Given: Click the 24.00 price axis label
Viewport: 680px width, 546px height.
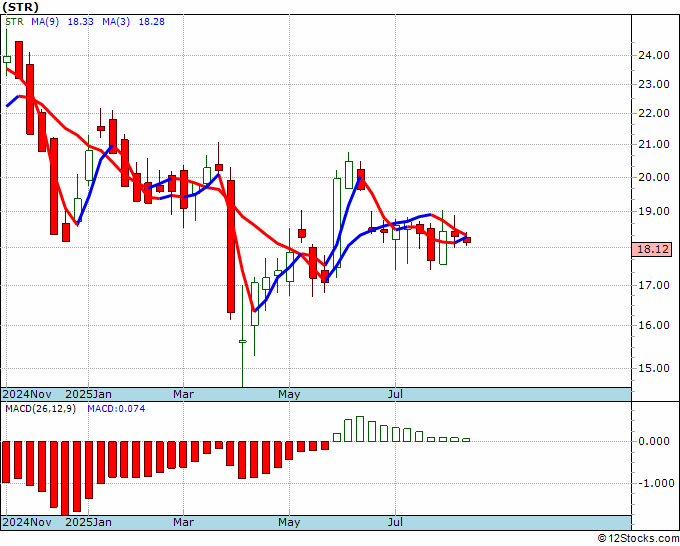Looking at the screenshot, I should coord(654,55).
